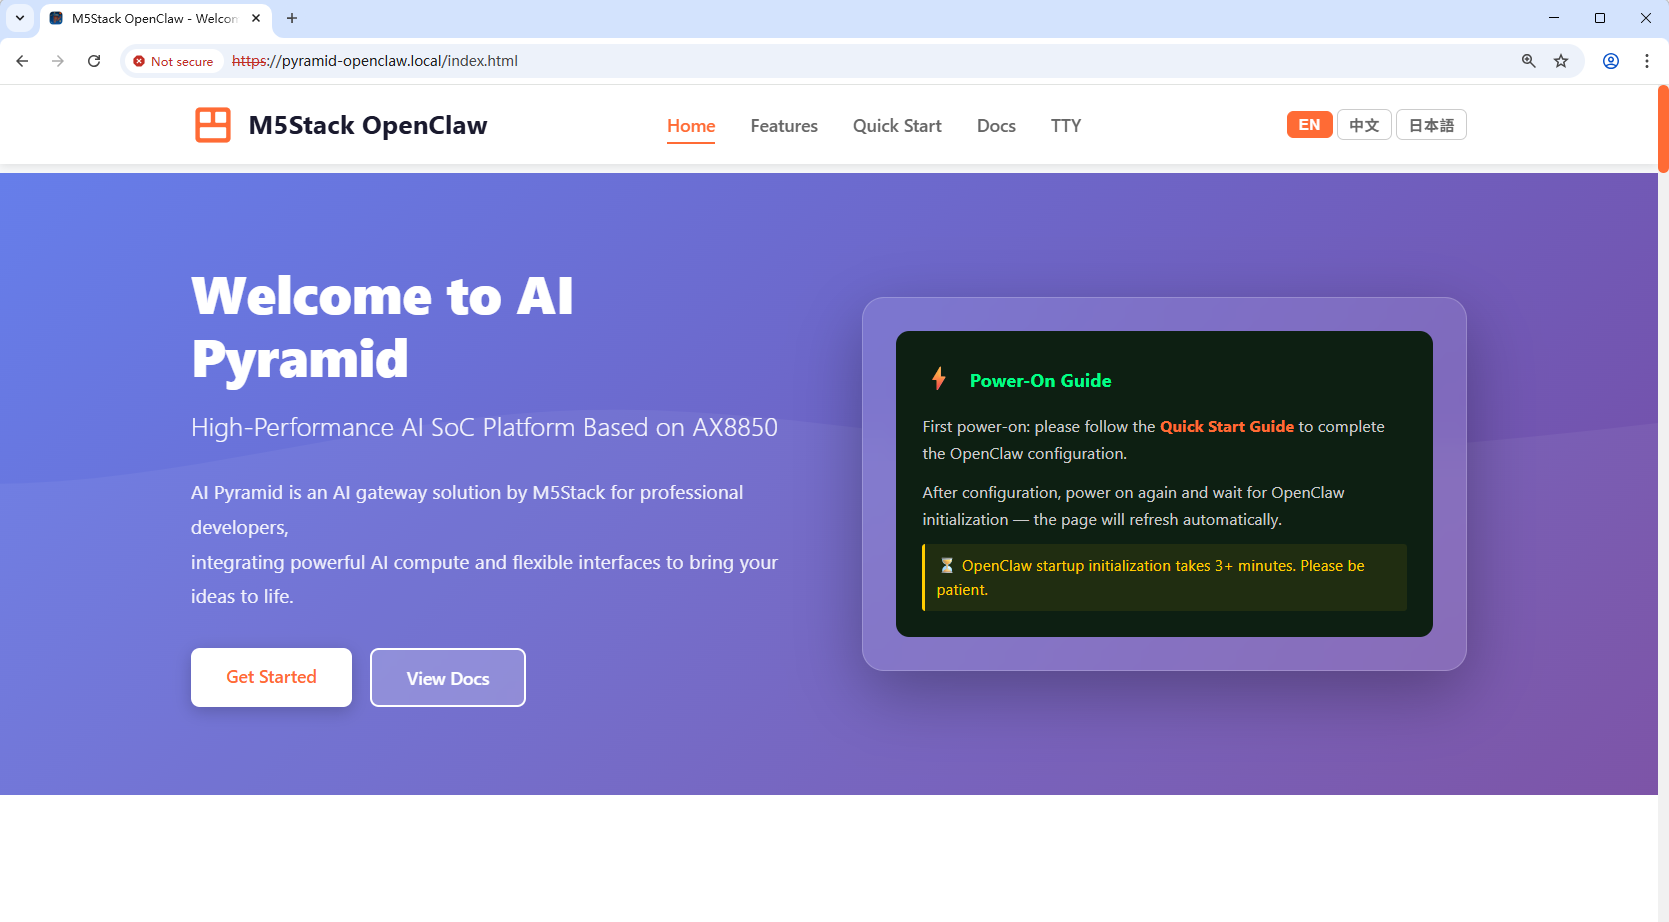The image size is (1669, 922).
Task: Open the zoom magnifier icon in address bar
Action: [x=1528, y=61]
